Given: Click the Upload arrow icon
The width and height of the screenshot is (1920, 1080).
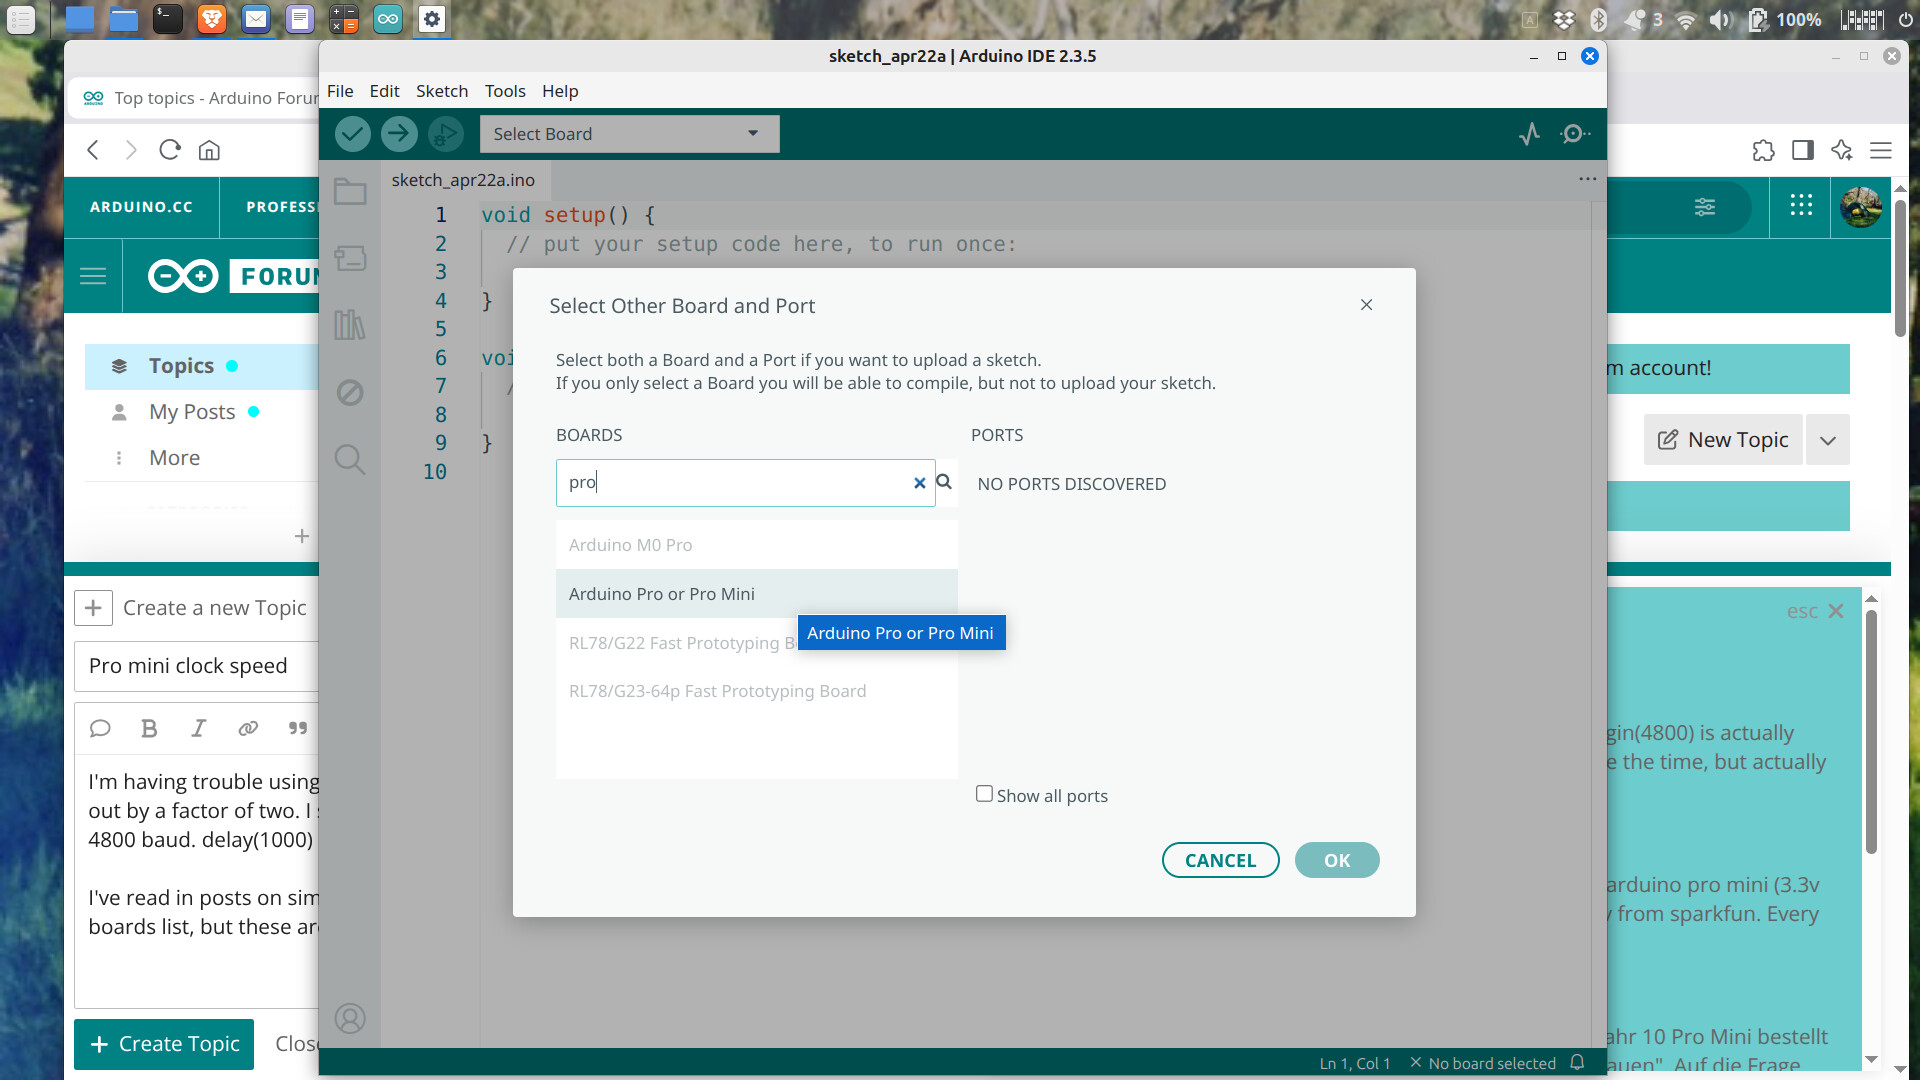Looking at the screenshot, I should click(399, 134).
